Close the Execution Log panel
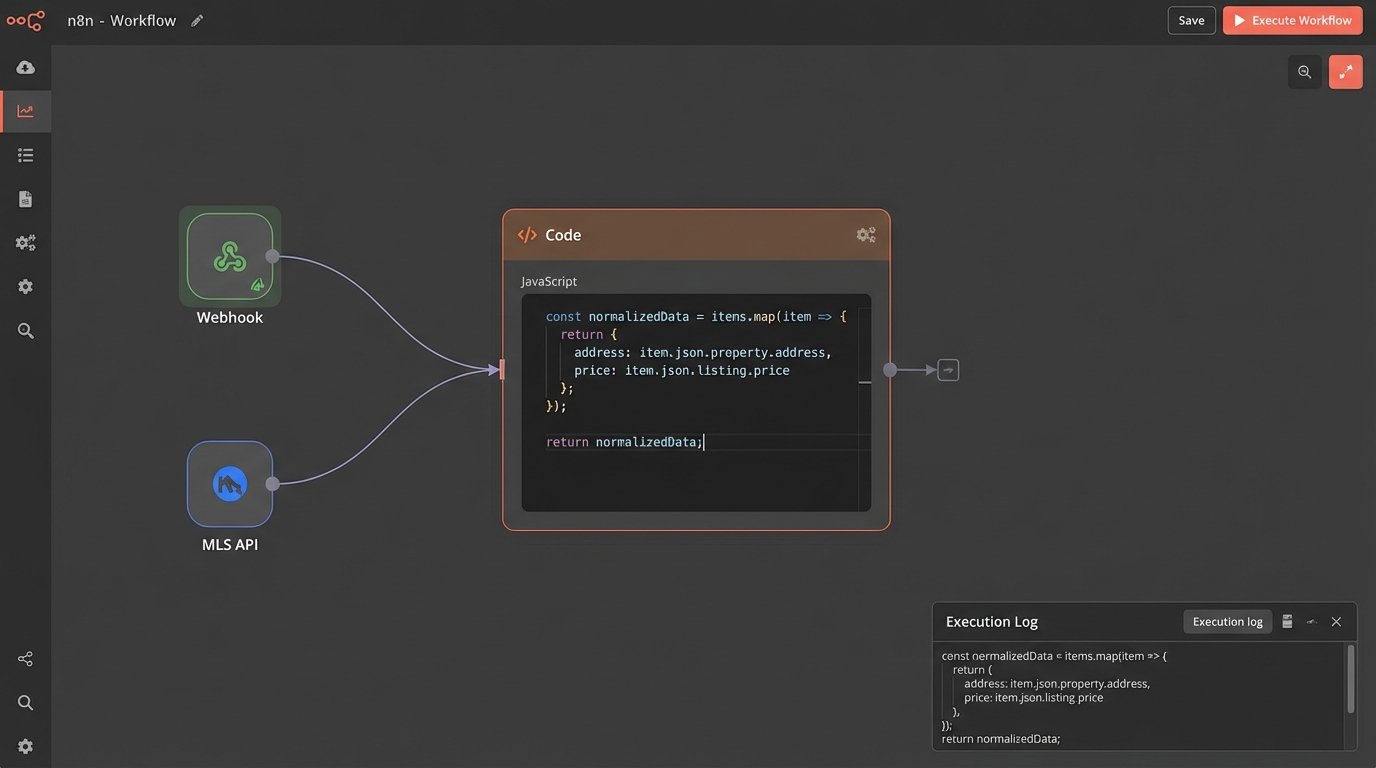1376x768 pixels. point(1336,622)
